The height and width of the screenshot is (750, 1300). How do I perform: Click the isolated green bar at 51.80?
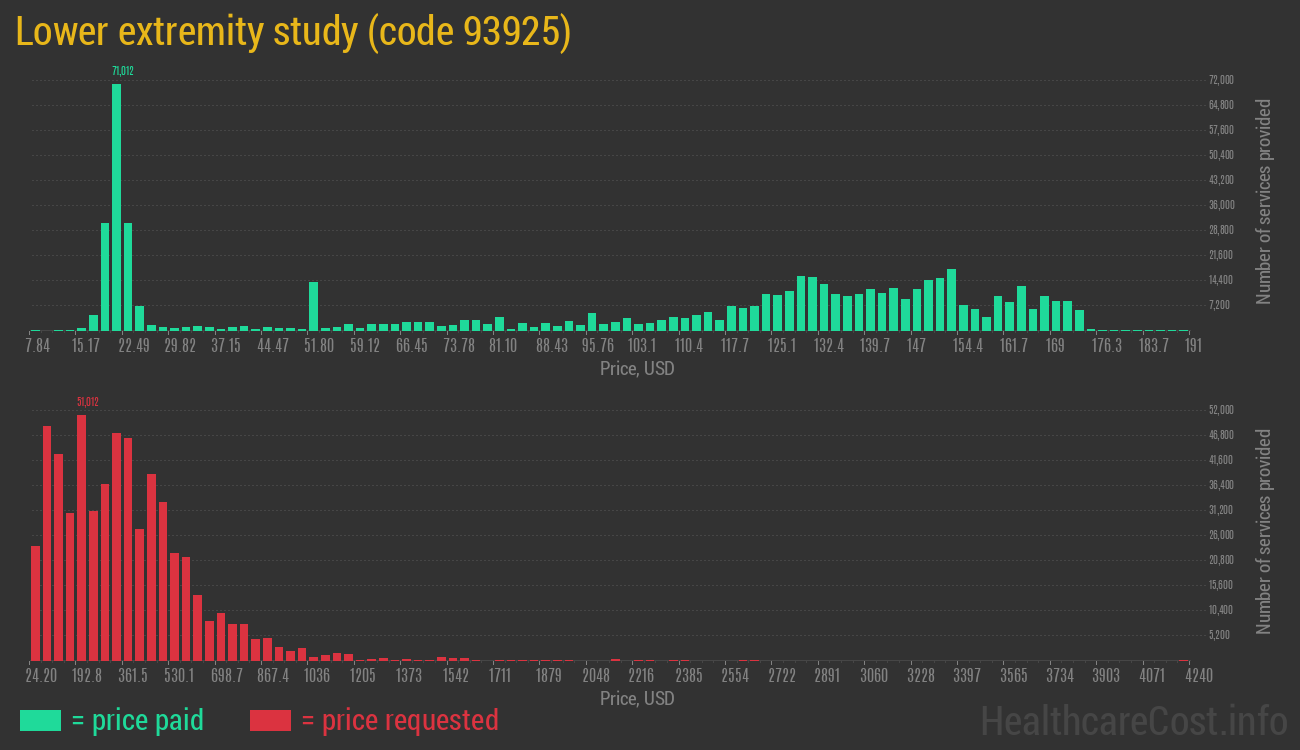tap(313, 306)
